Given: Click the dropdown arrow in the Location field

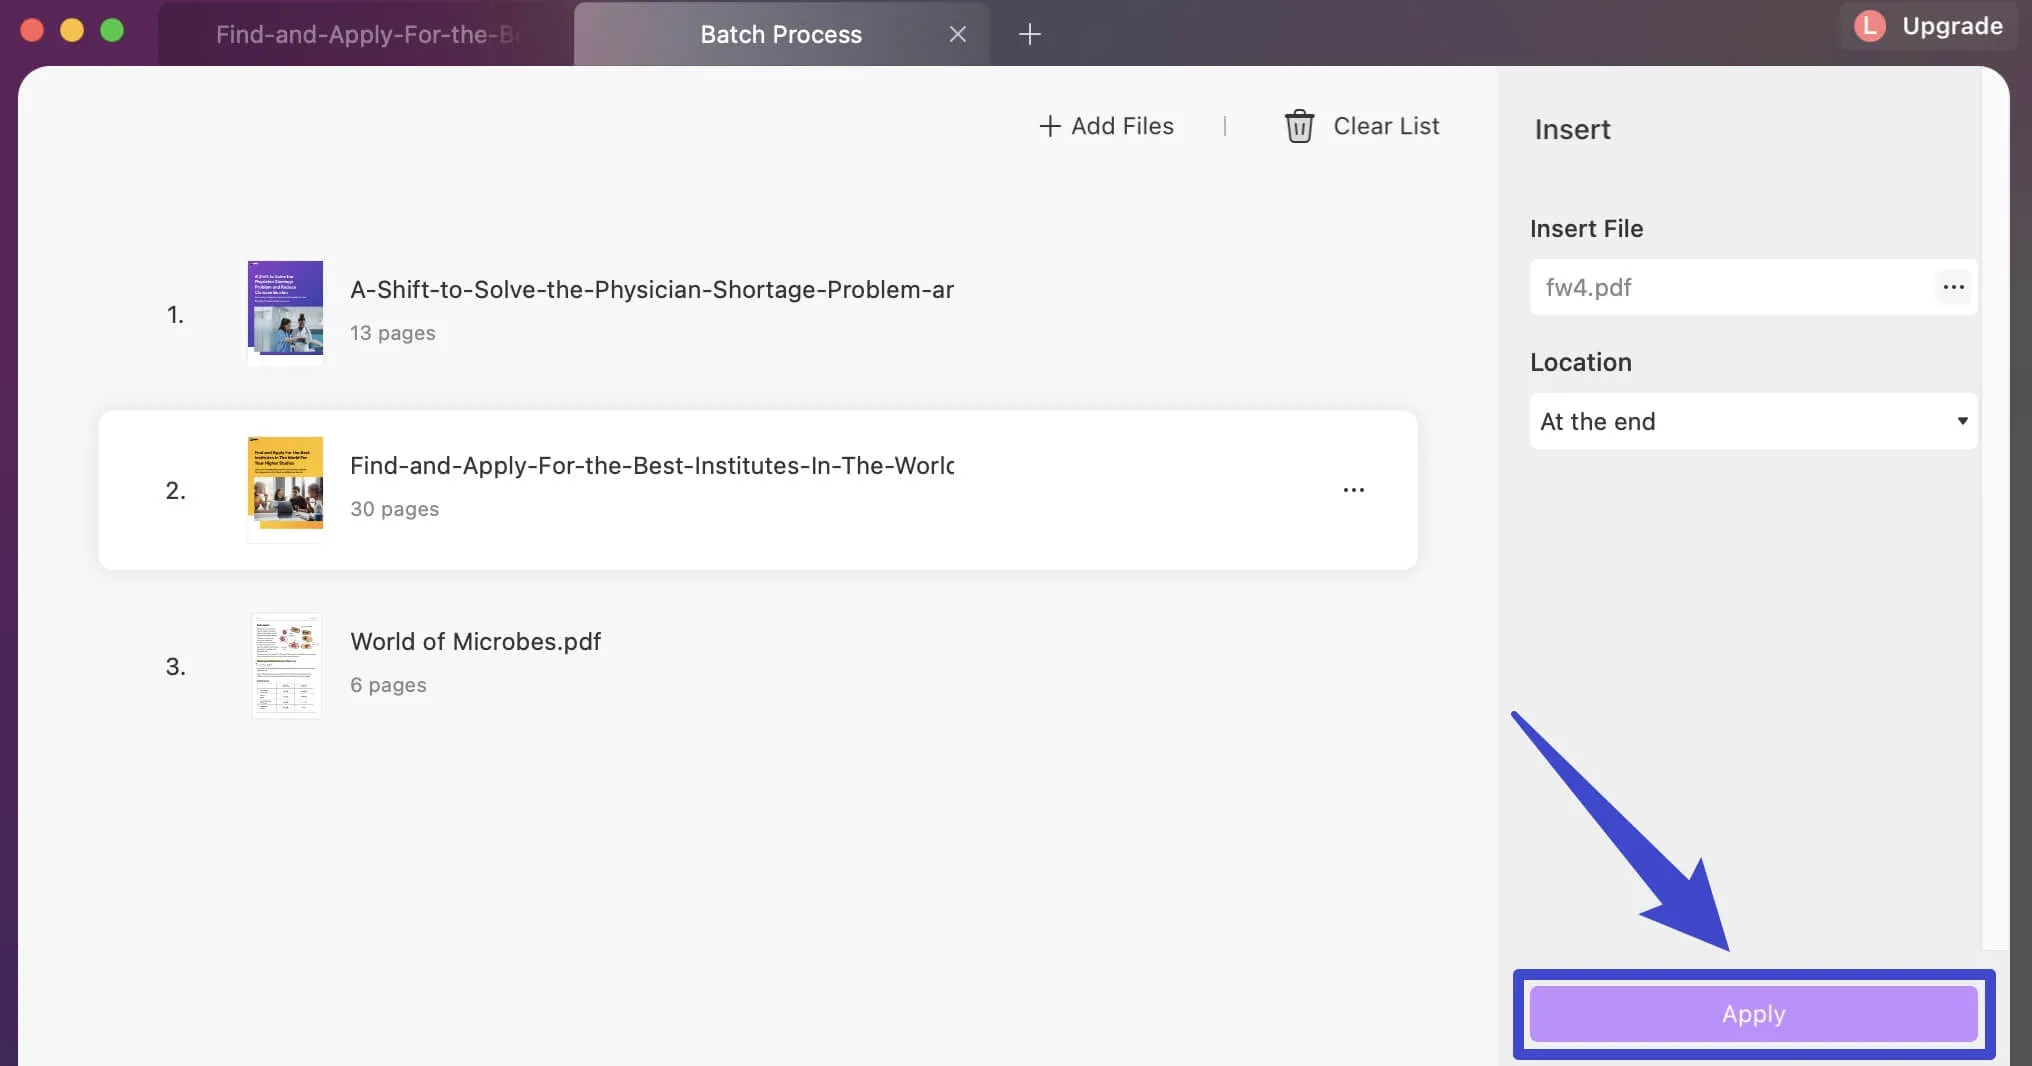Looking at the screenshot, I should (1962, 421).
